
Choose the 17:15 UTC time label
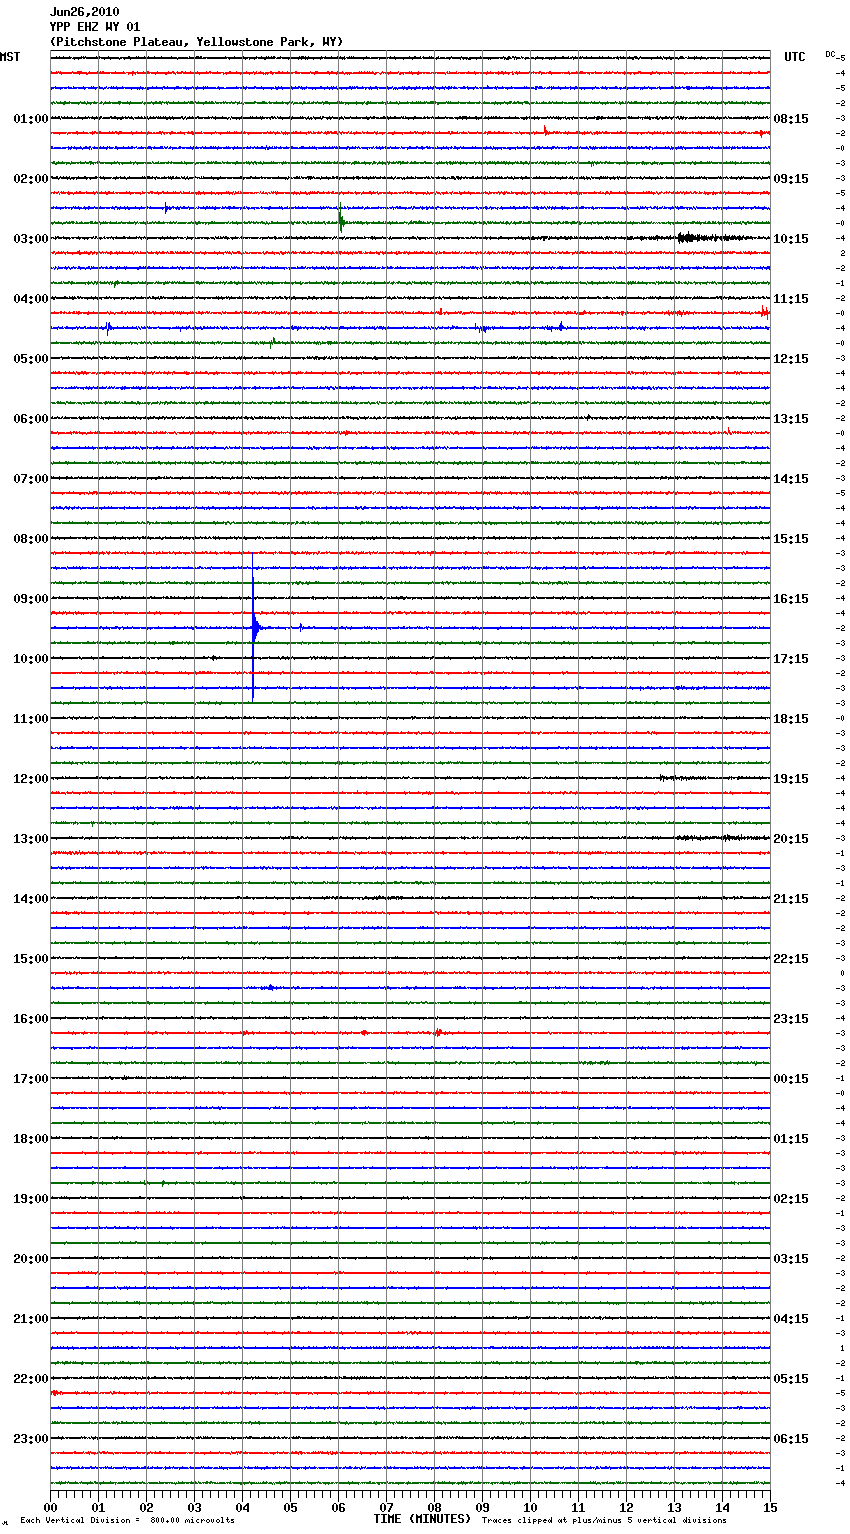(791, 659)
